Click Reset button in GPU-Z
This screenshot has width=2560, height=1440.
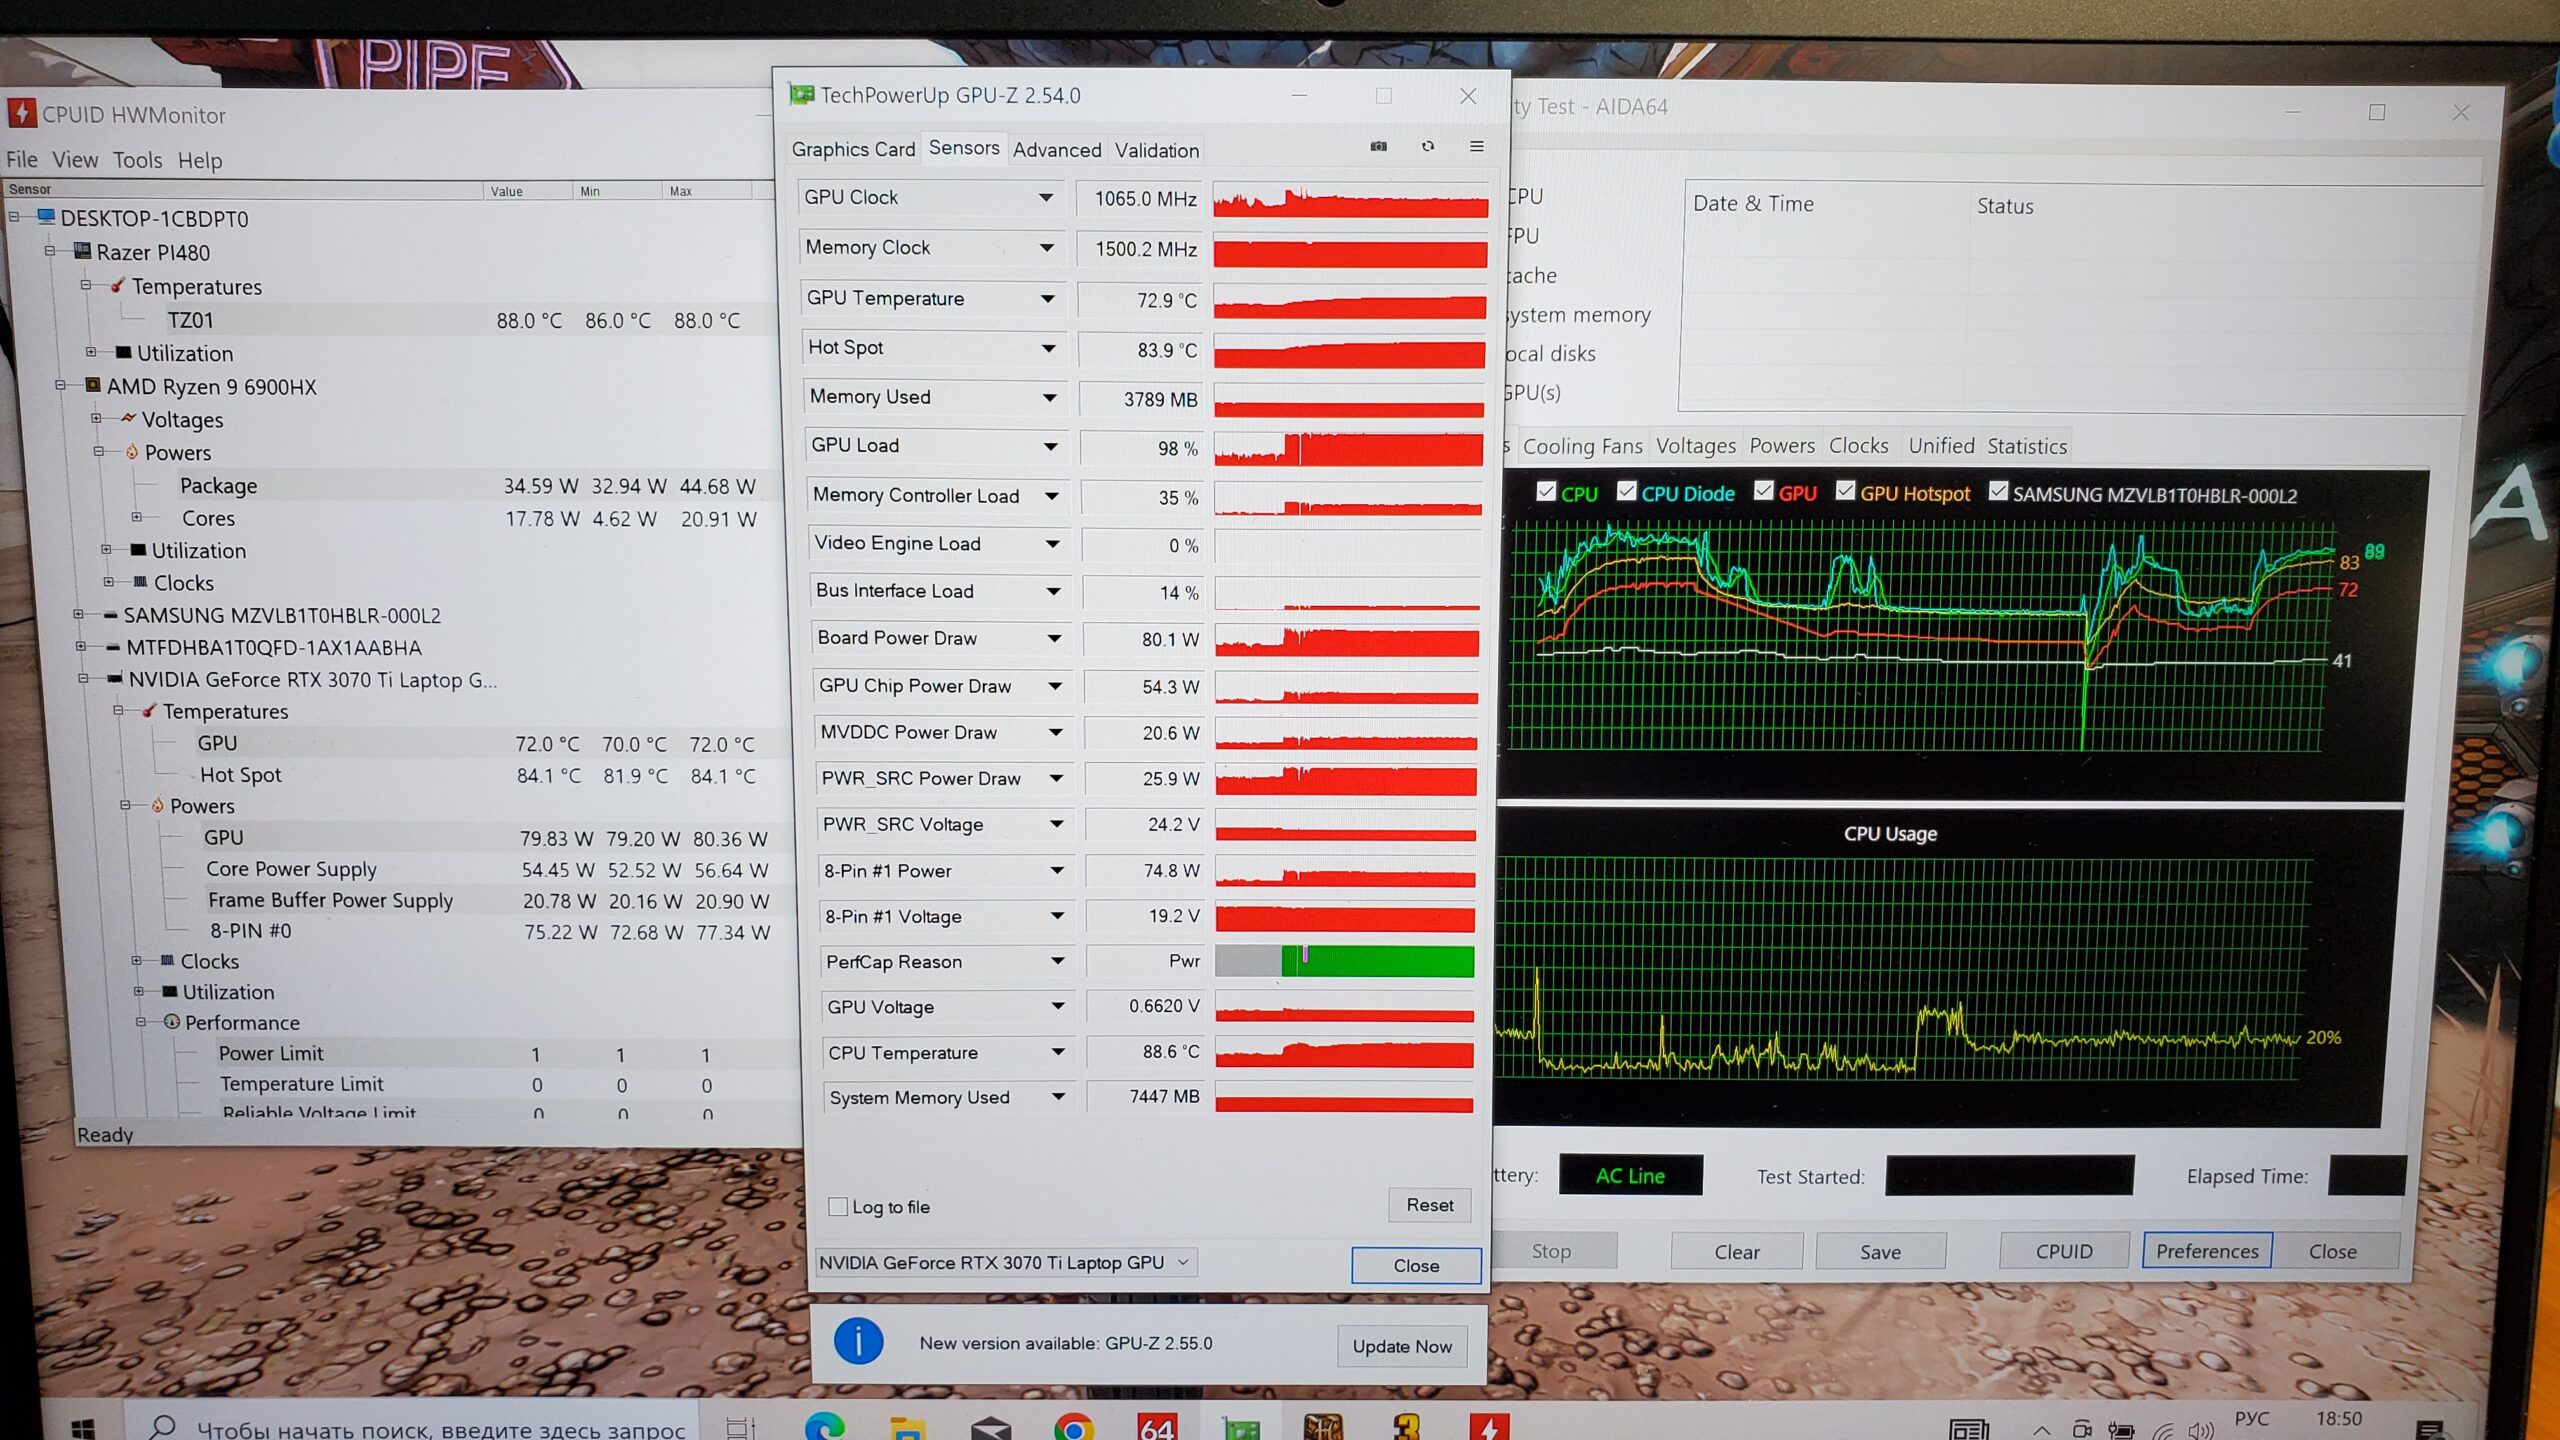coord(1429,1205)
